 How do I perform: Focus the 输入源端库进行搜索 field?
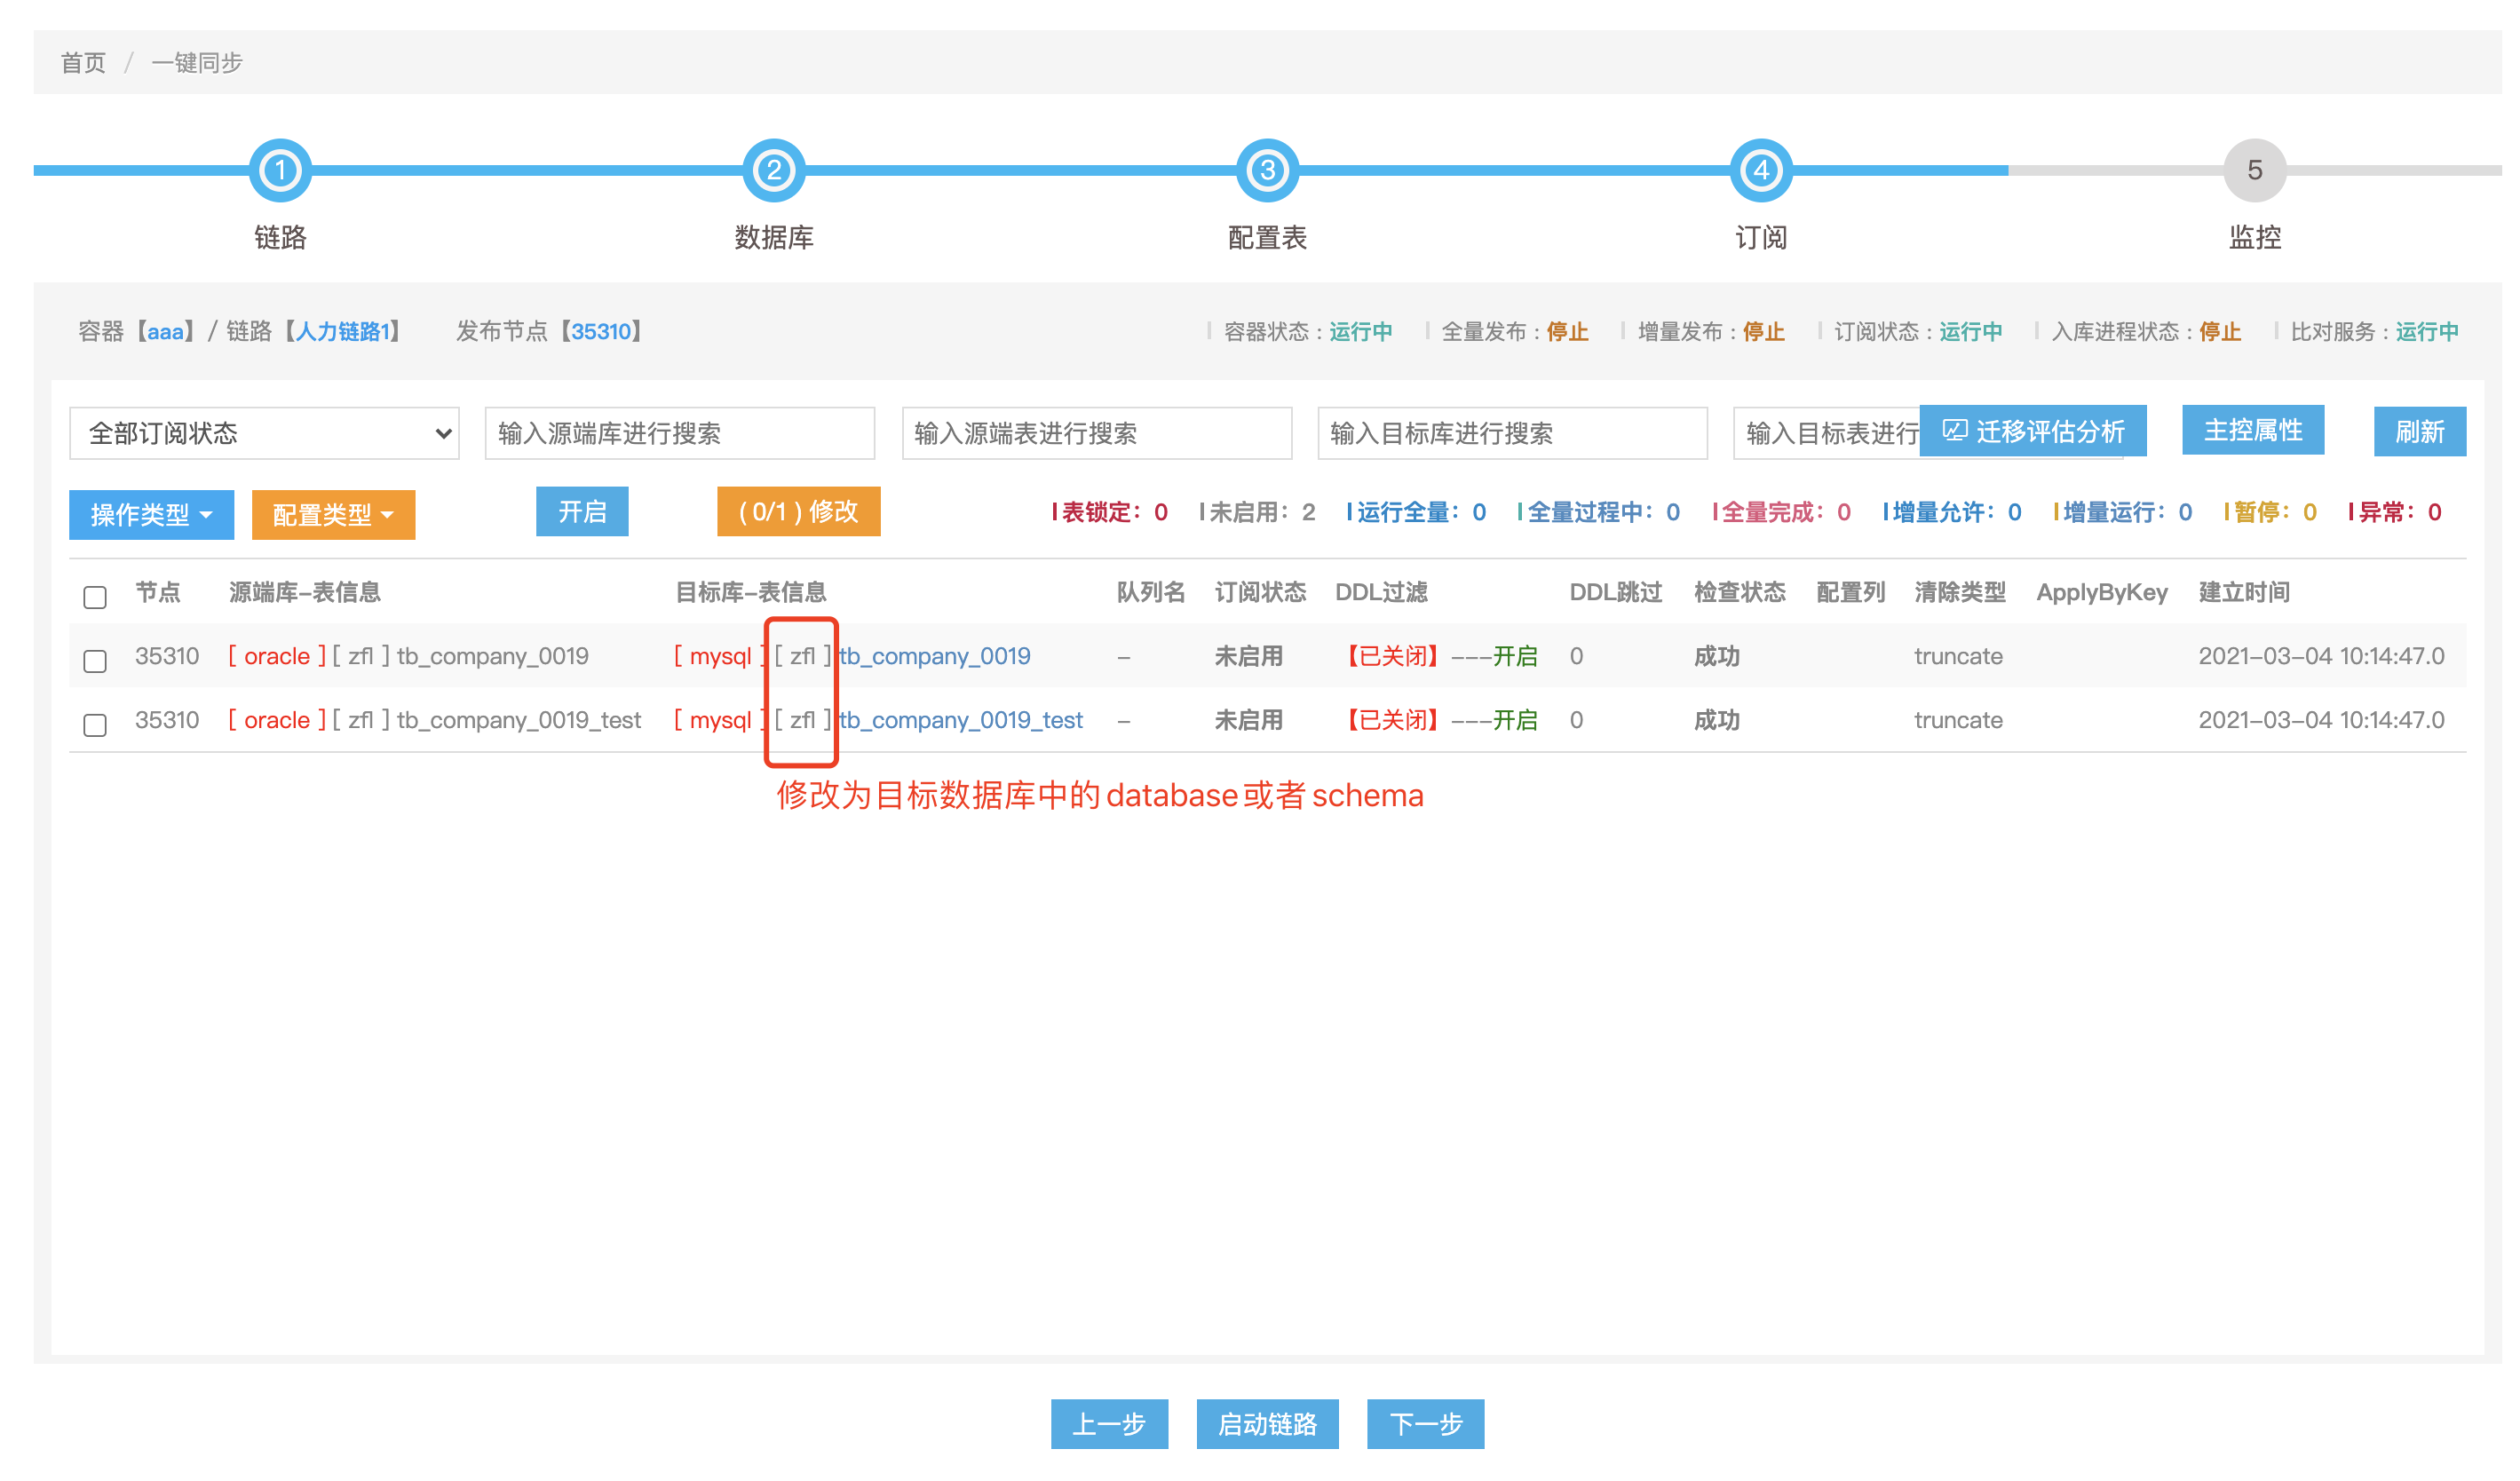(680, 434)
